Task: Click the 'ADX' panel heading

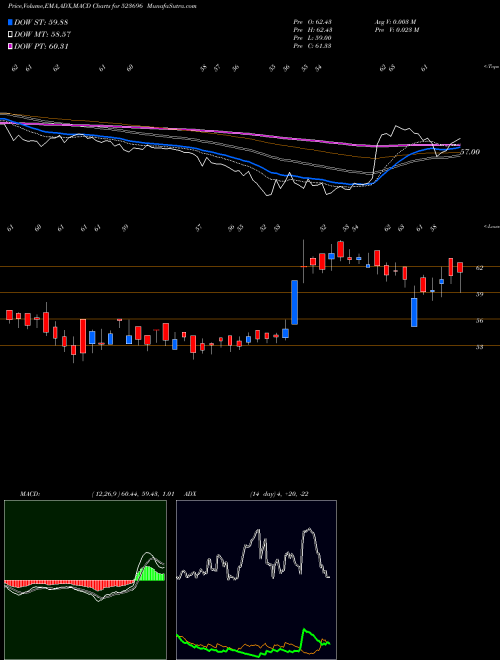Action: pyautogui.click(x=190, y=494)
